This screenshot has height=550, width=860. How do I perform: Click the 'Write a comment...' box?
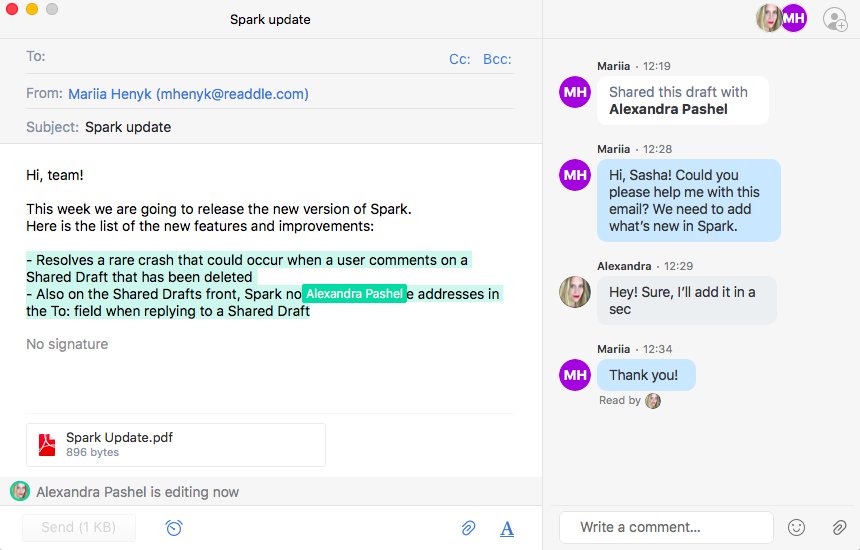click(666, 528)
